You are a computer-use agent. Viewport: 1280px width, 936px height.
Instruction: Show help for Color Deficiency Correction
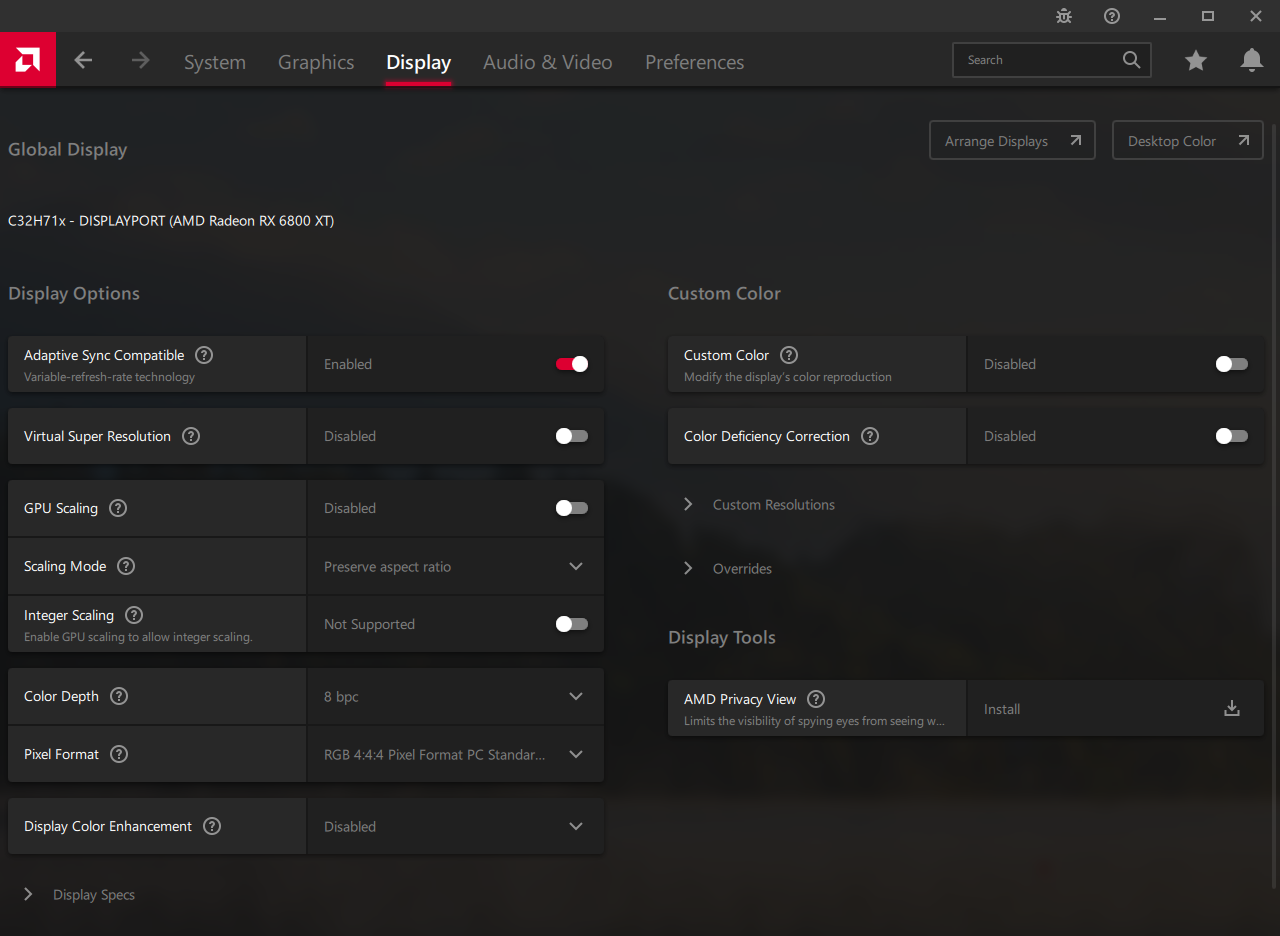(x=870, y=436)
